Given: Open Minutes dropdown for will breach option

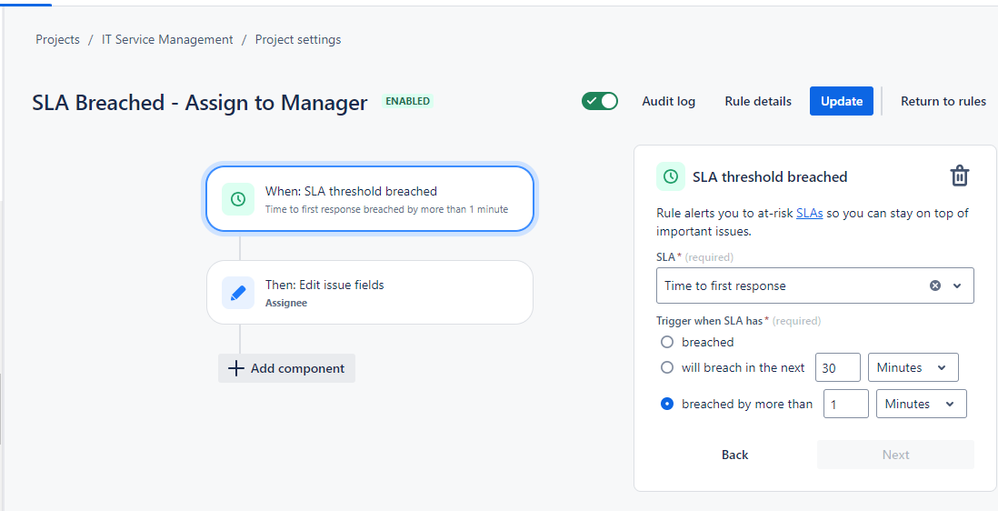Looking at the screenshot, I should (x=912, y=368).
